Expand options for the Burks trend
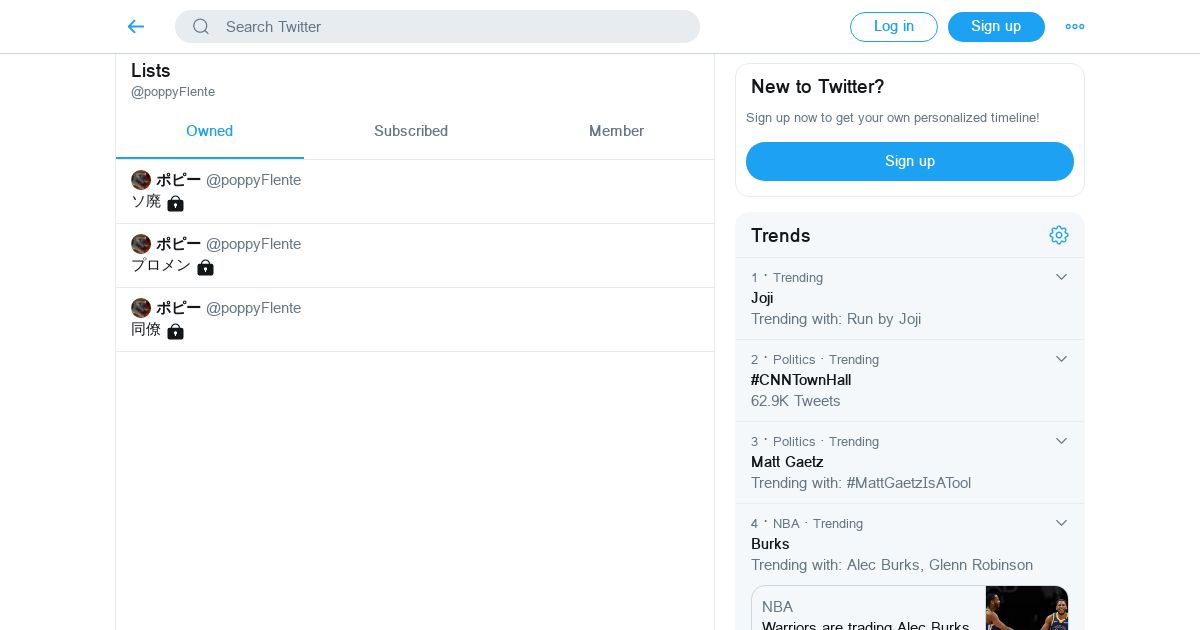The width and height of the screenshot is (1200, 630). 1061,523
